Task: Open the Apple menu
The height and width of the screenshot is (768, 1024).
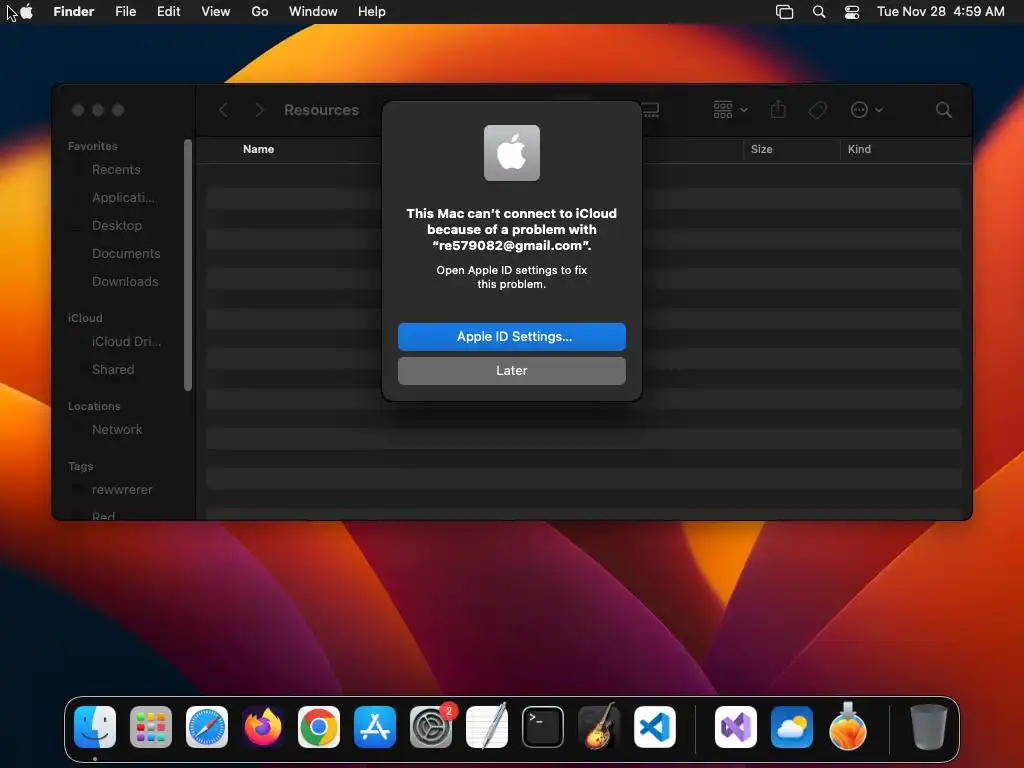Action: (x=27, y=11)
